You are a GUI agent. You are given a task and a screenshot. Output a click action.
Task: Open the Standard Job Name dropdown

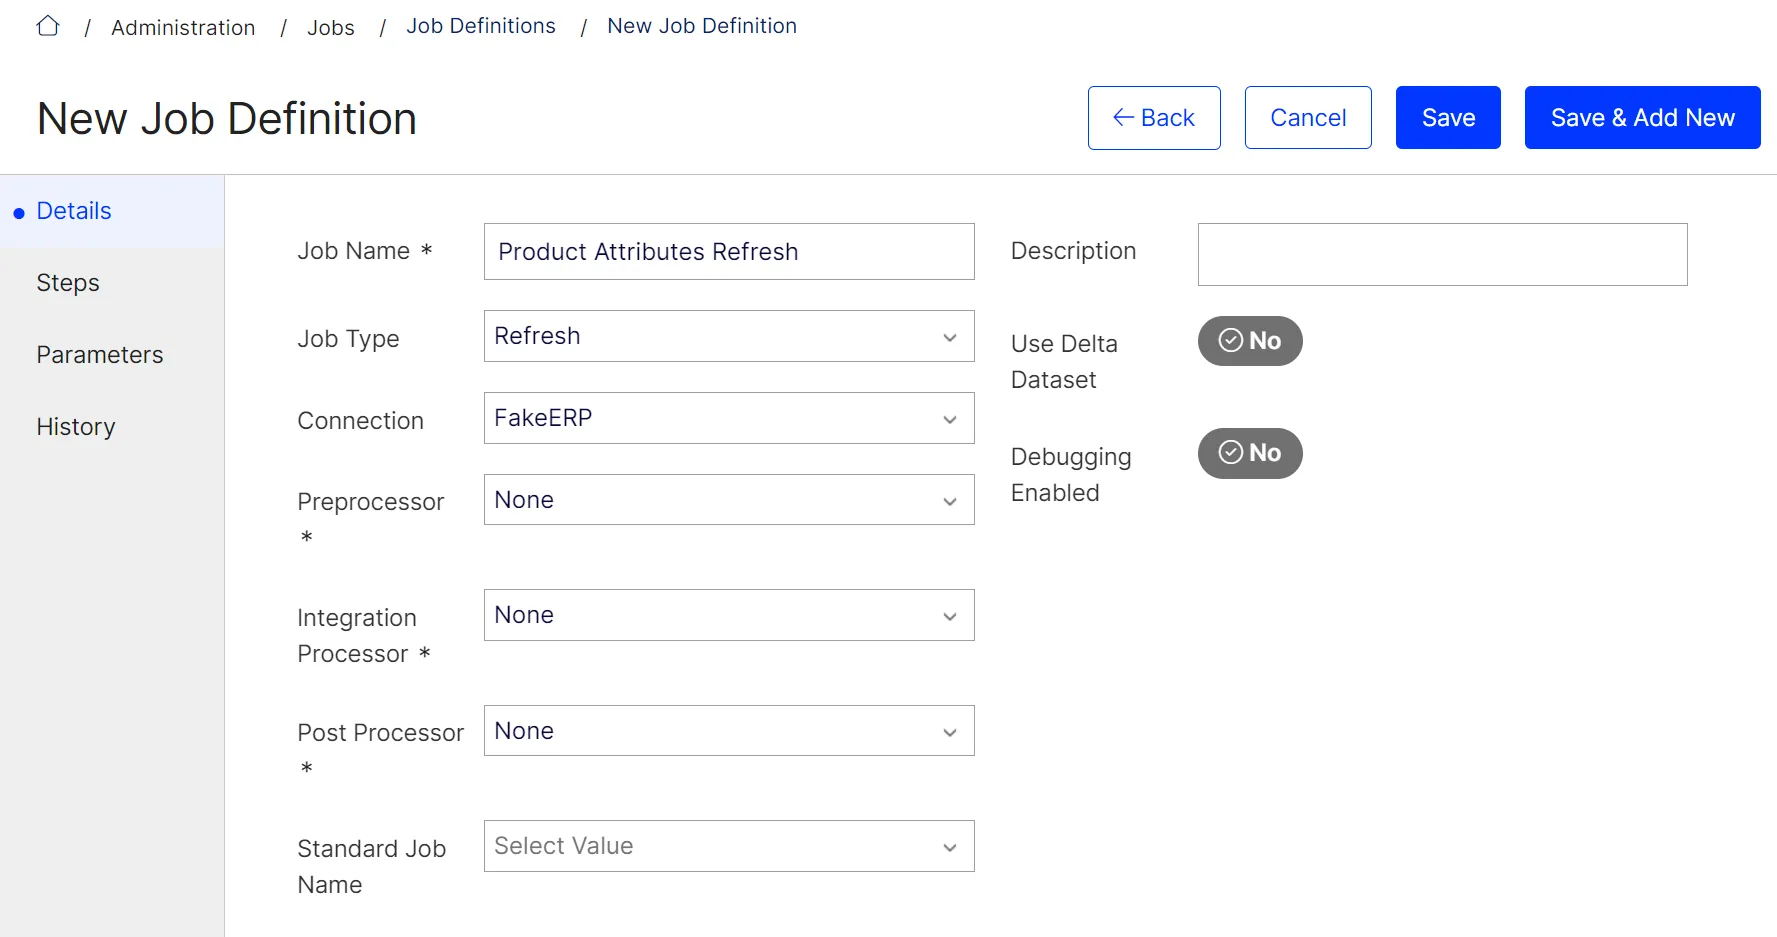point(729,846)
